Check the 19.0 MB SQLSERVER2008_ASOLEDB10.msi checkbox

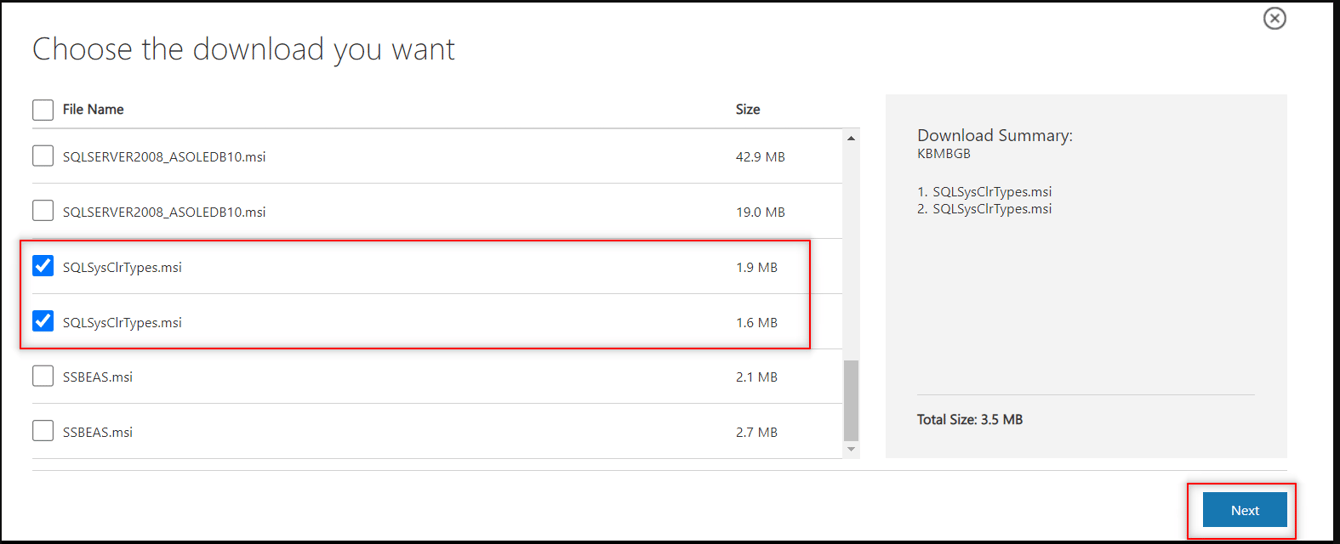[x=43, y=211]
